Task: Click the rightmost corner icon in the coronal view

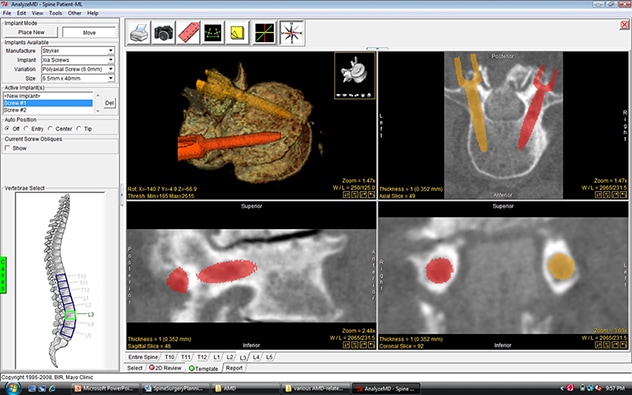Action: 623,345
